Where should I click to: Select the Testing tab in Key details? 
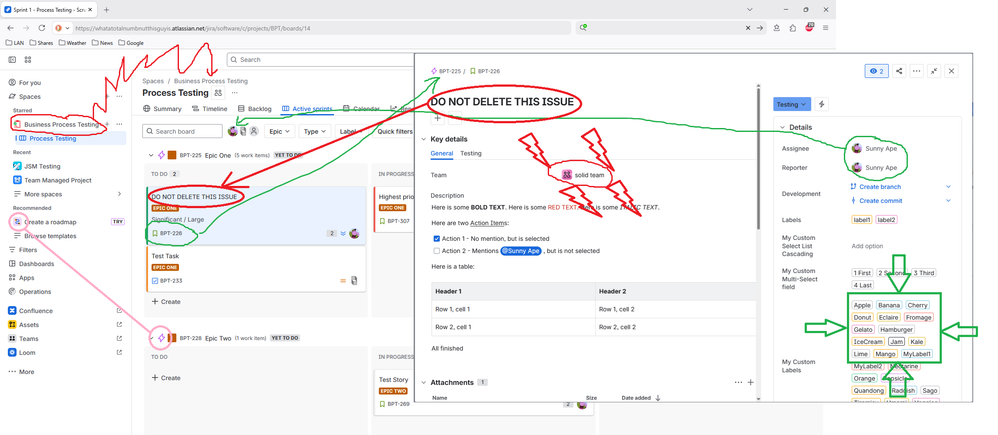471,153
